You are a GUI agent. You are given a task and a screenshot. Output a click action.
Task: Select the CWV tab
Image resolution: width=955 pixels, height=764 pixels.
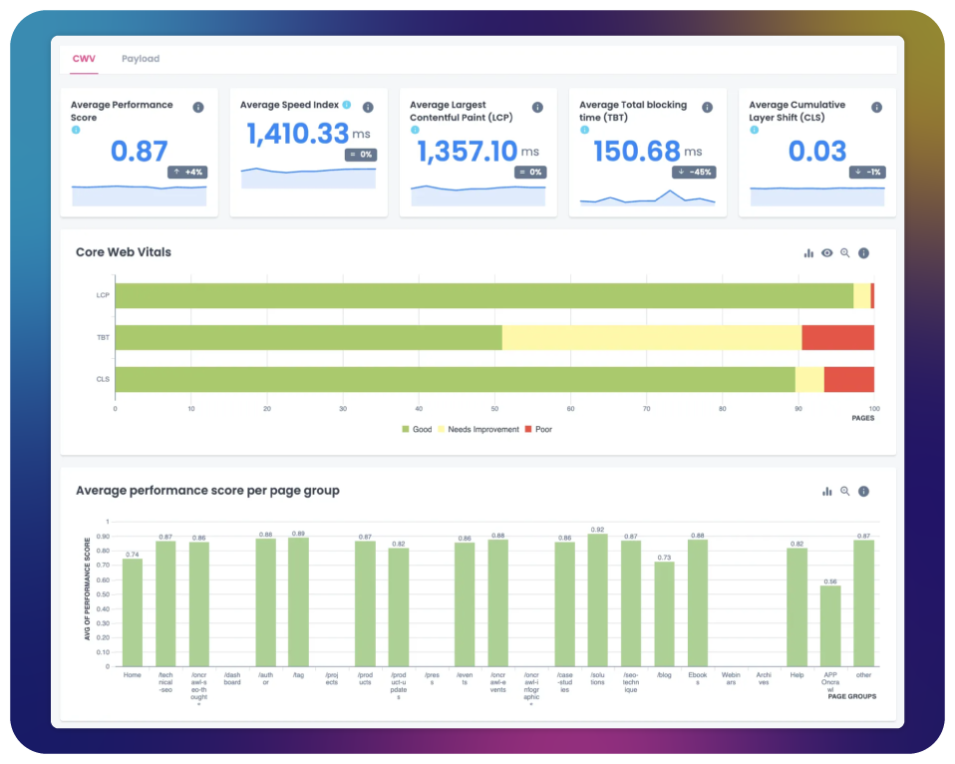point(82,59)
